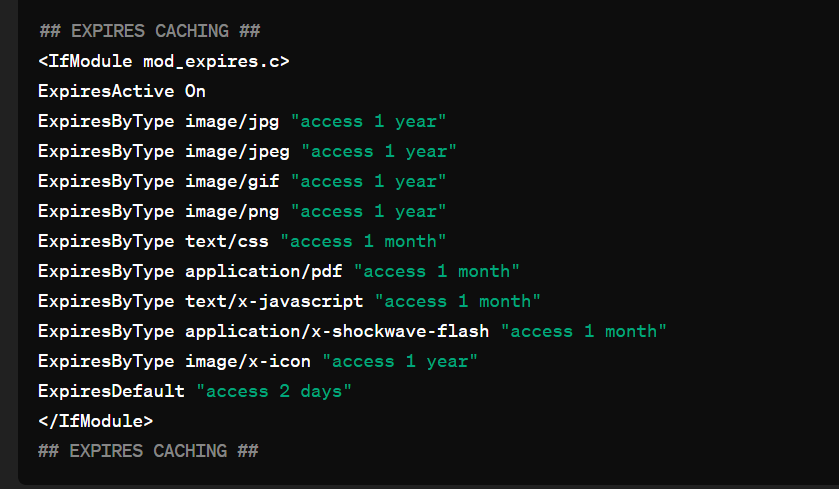Viewport: 839px width, 489px height.
Task: Click the "image/jpeg" MIME type text
Action: tap(237, 151)
